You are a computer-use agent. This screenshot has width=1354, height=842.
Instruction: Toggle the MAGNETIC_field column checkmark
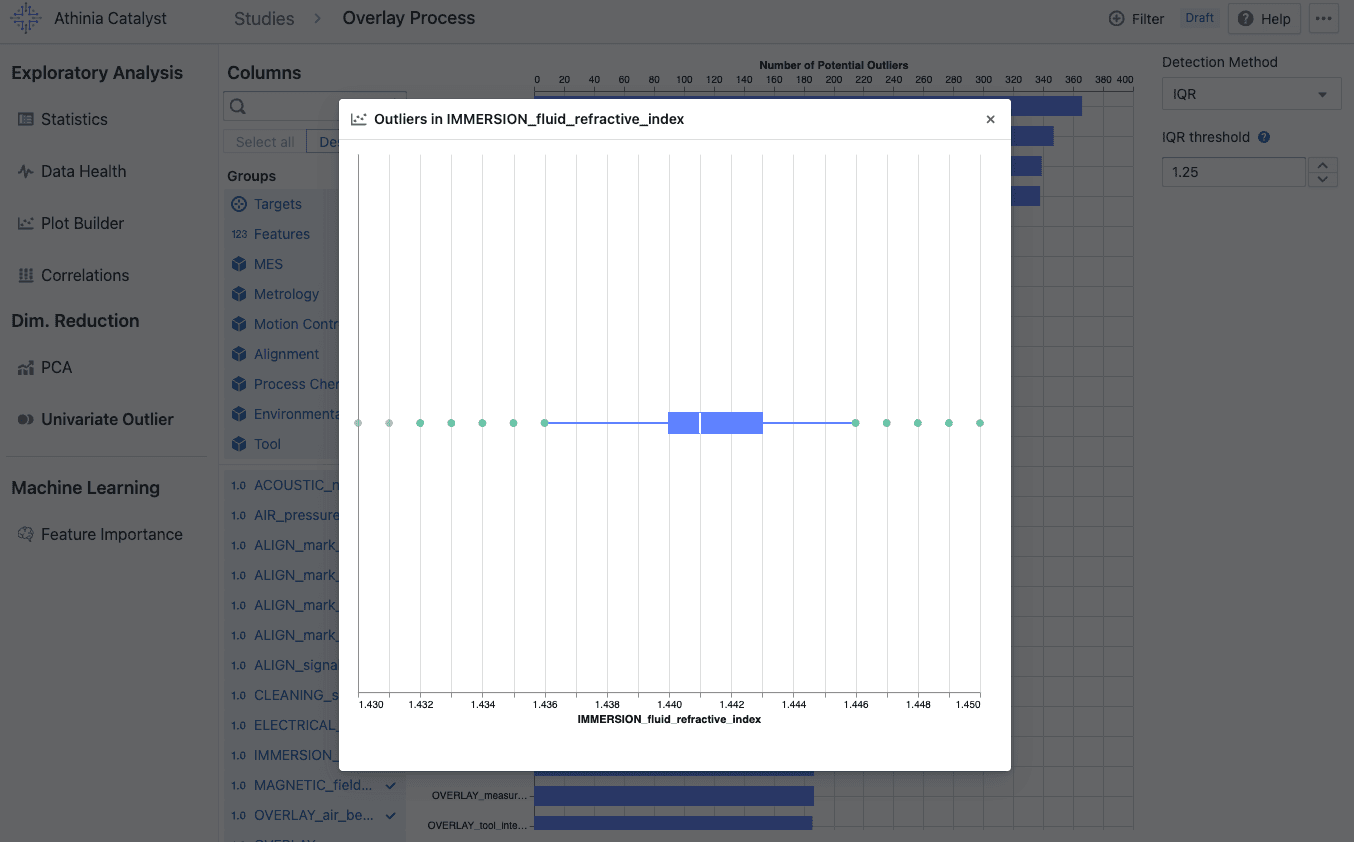coord(391,785)
